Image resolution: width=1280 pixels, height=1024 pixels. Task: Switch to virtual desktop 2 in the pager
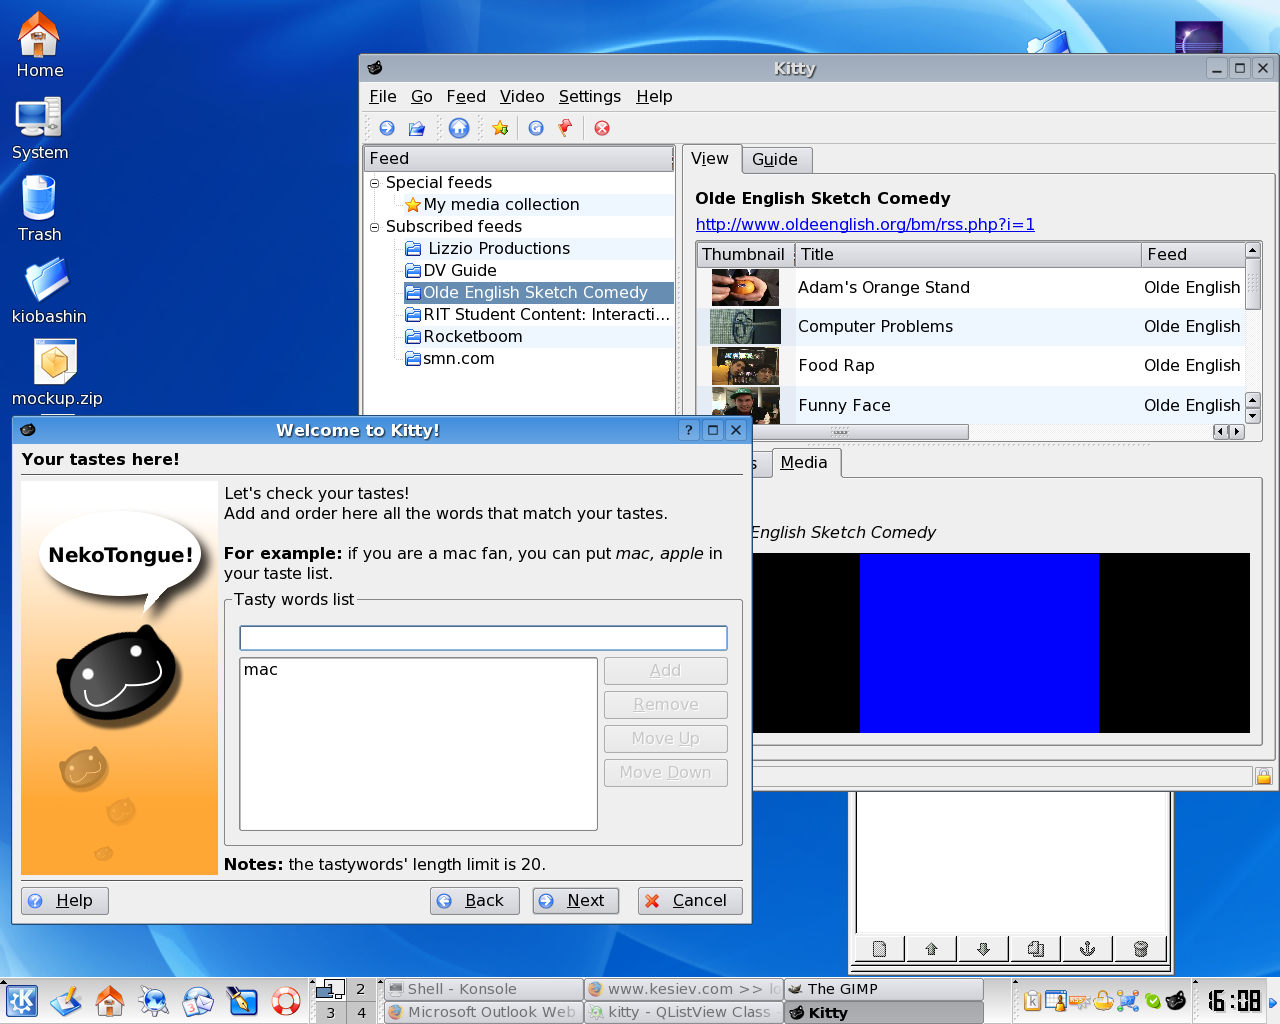coord(361,989)
